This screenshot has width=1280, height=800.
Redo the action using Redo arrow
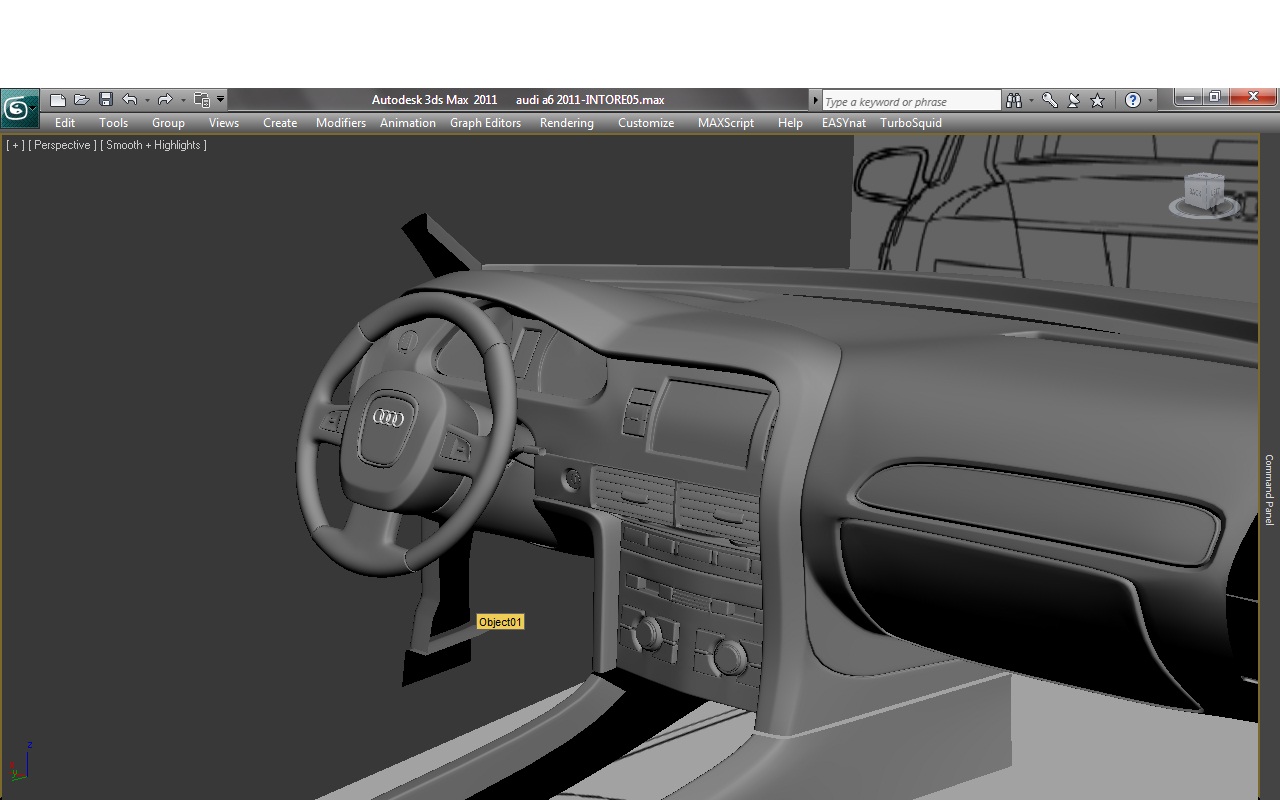coord(165,100)
